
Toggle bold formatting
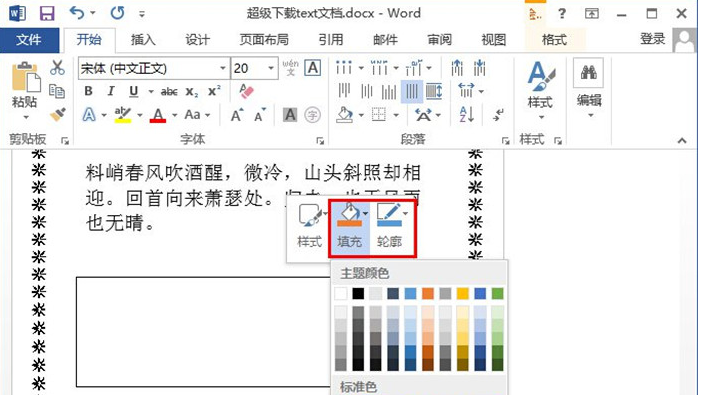[x=88, y=91]
